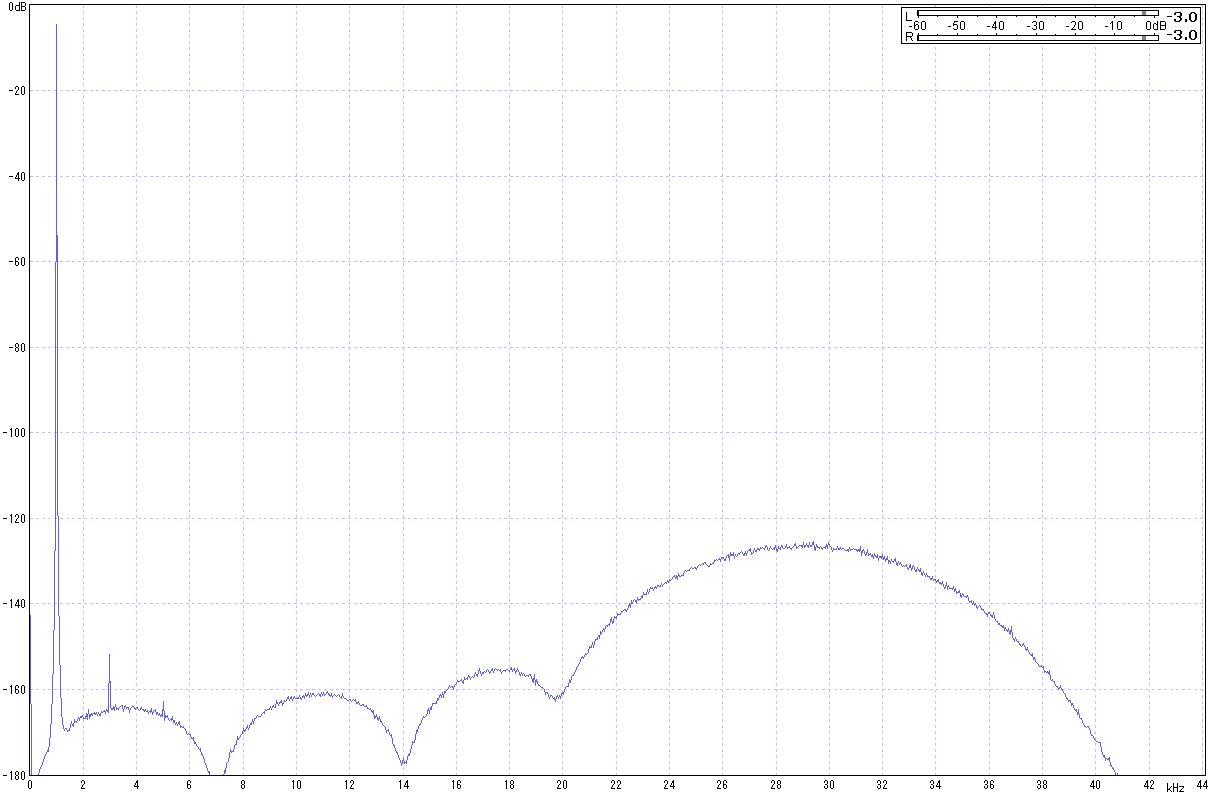Click the kHz unit label on frequency axis
The width and height of the screenshot is (1216, 795).
[1175, 787]
